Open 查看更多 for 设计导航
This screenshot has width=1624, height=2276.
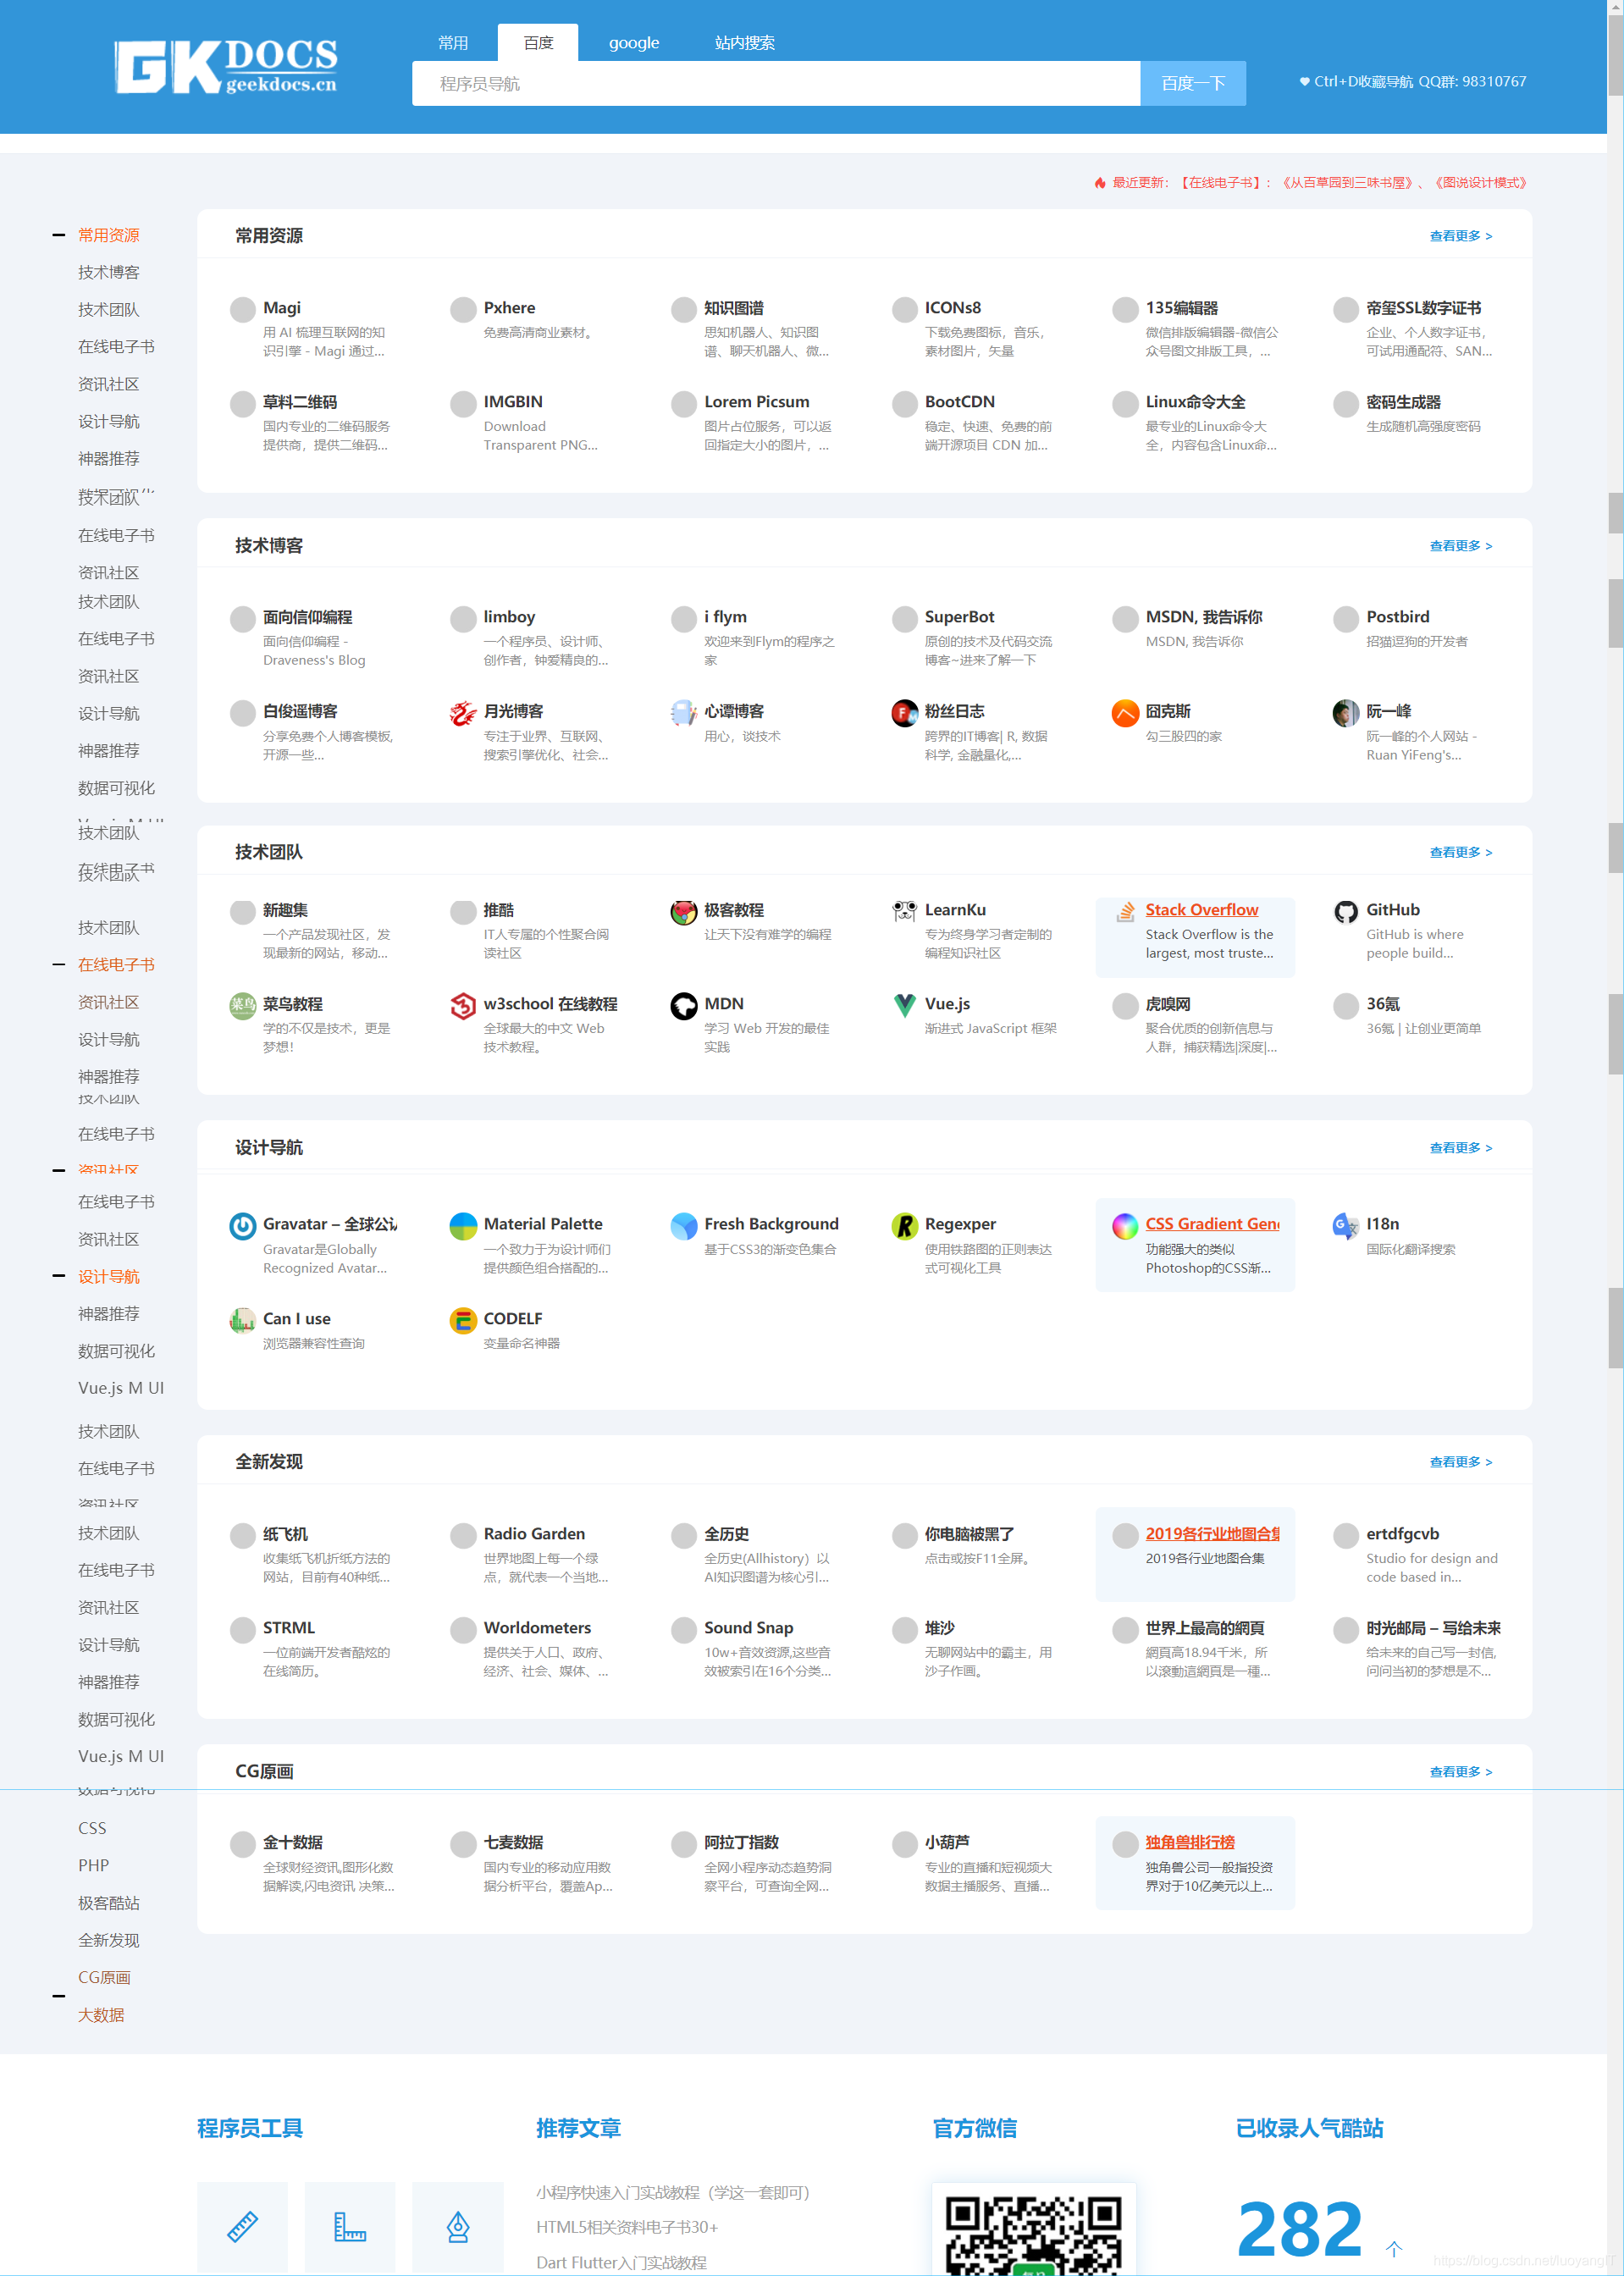(1461, 1148)
